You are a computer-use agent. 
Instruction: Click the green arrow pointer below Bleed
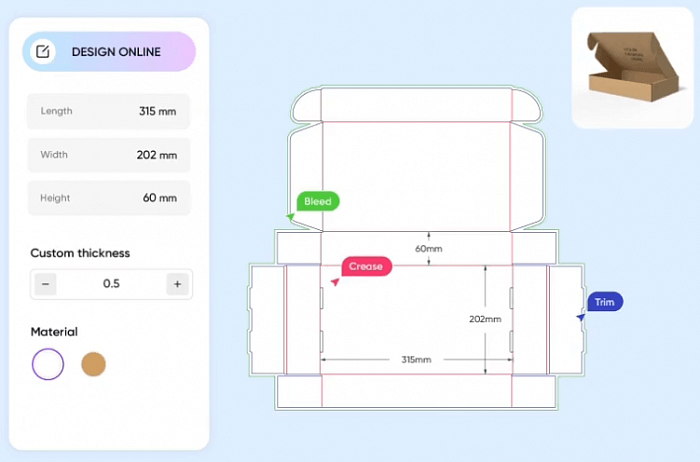[290, 217]
